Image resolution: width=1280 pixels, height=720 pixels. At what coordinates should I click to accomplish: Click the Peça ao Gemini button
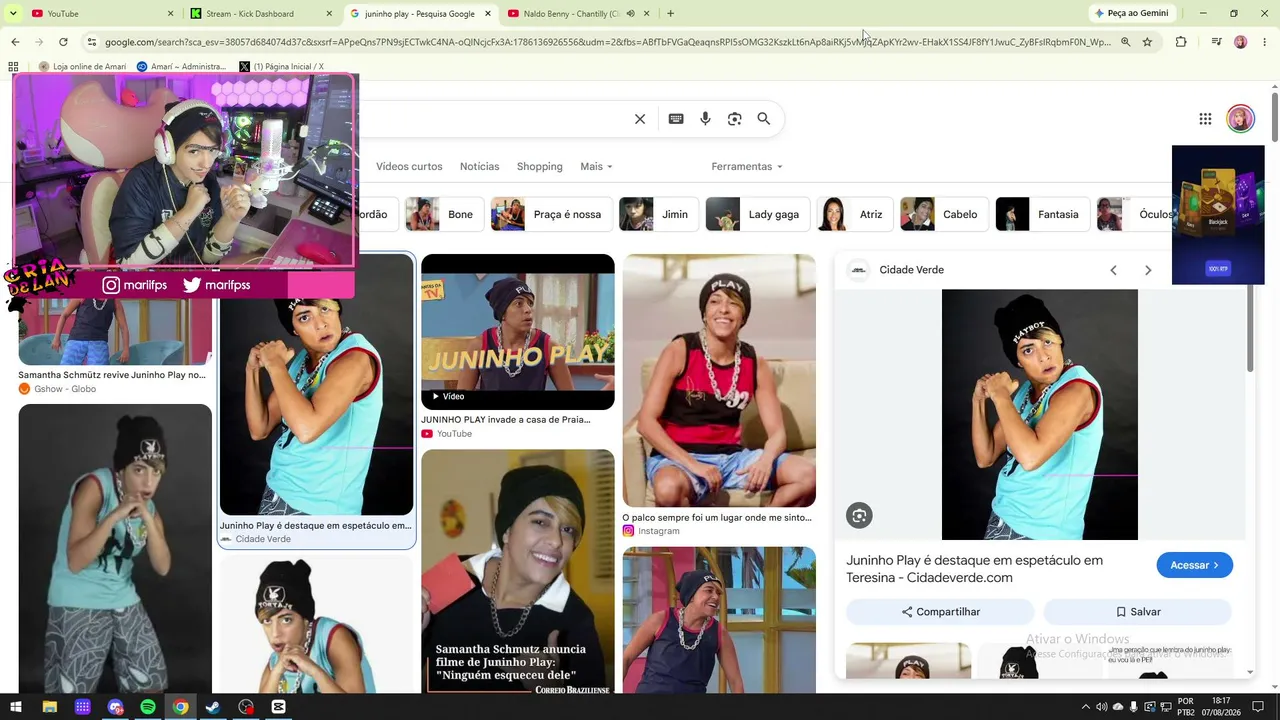[x=1131, y=13]
